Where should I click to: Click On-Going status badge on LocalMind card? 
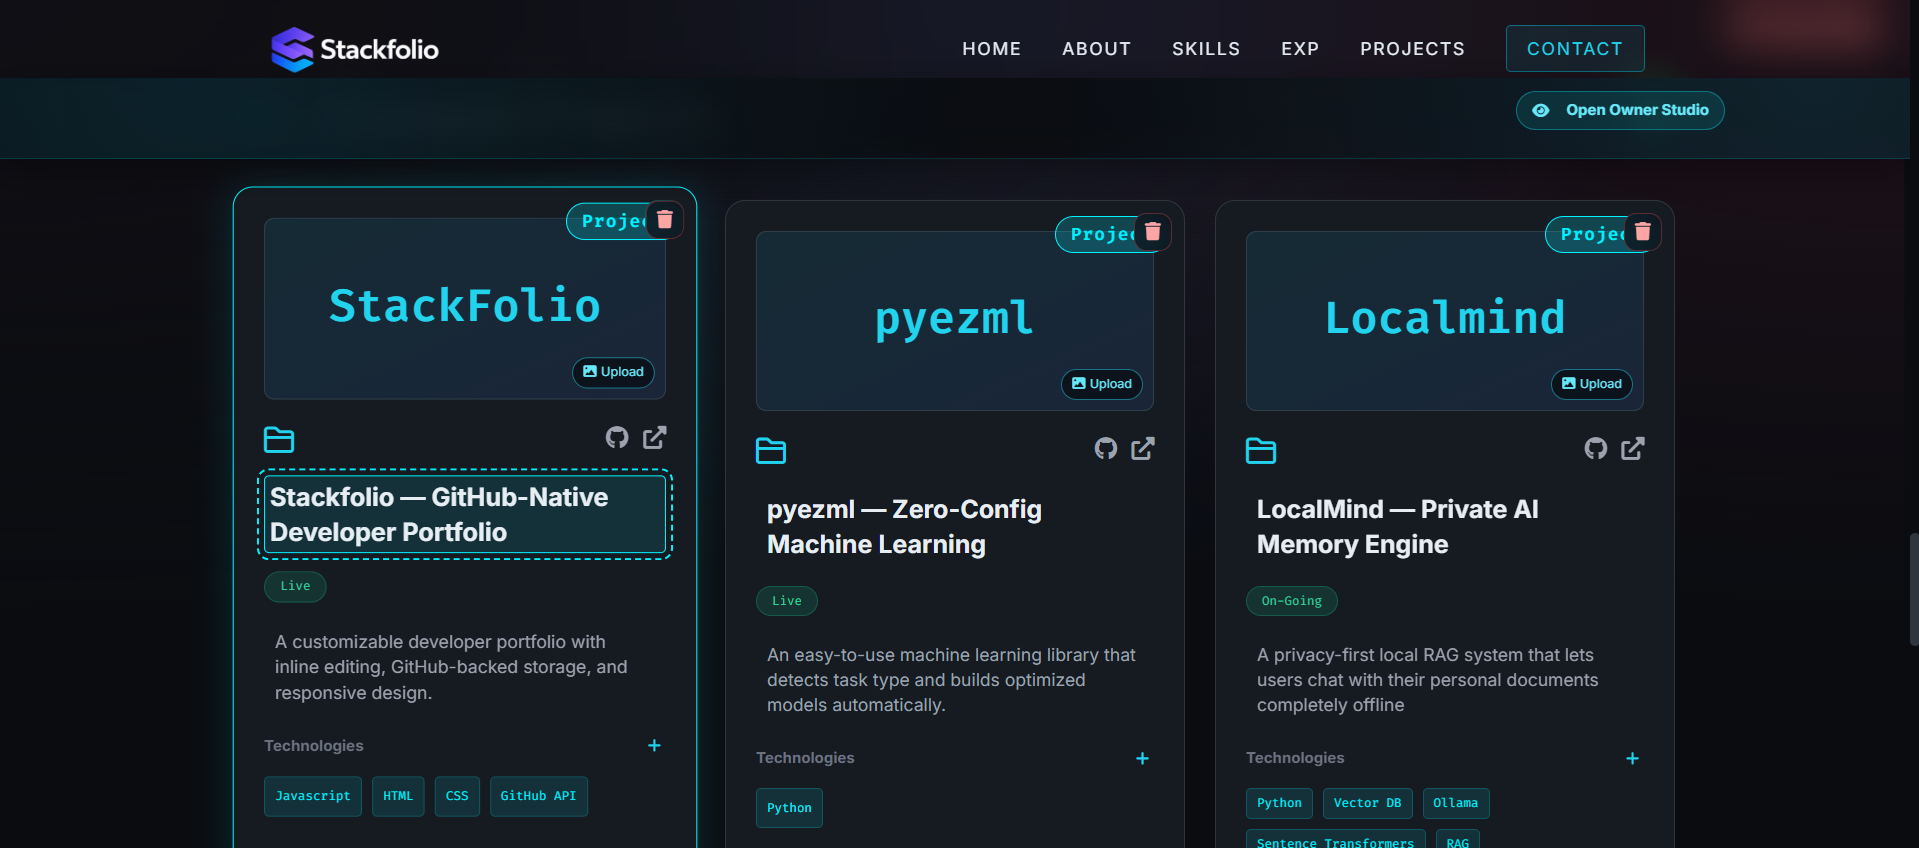[x=1292, y=601]
